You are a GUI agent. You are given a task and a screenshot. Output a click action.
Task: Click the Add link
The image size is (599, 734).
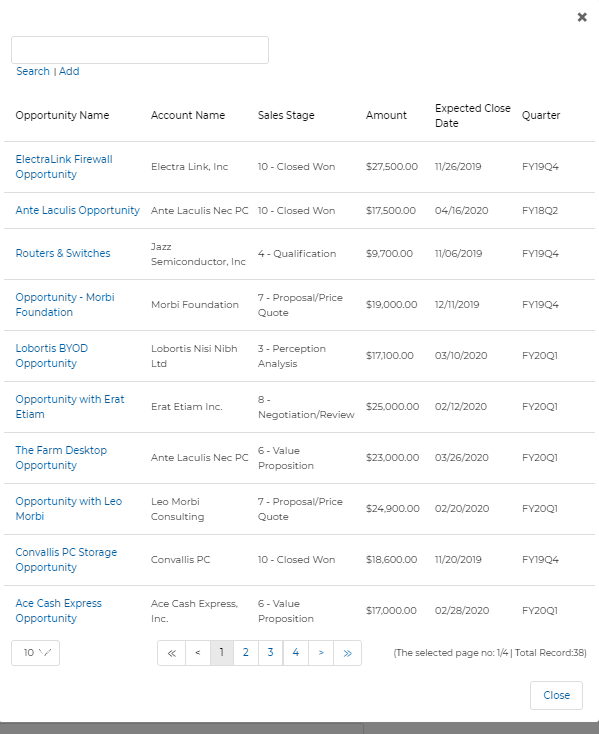(69, 71)
